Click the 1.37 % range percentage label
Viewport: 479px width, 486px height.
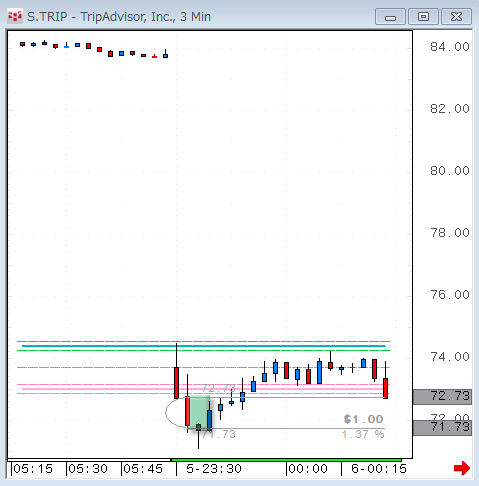[363, 434]
